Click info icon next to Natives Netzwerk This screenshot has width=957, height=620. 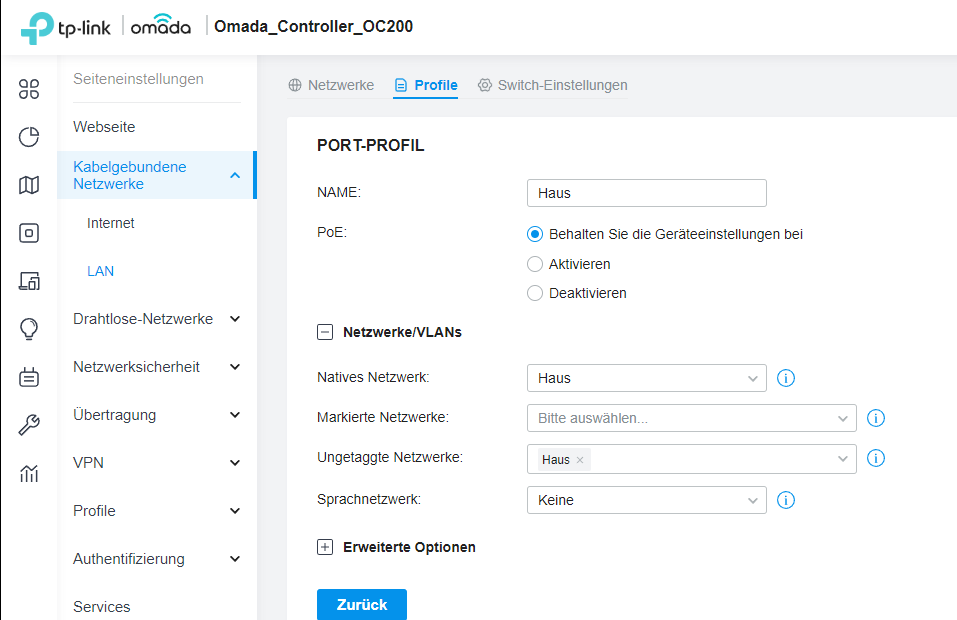tap(786, 378)
